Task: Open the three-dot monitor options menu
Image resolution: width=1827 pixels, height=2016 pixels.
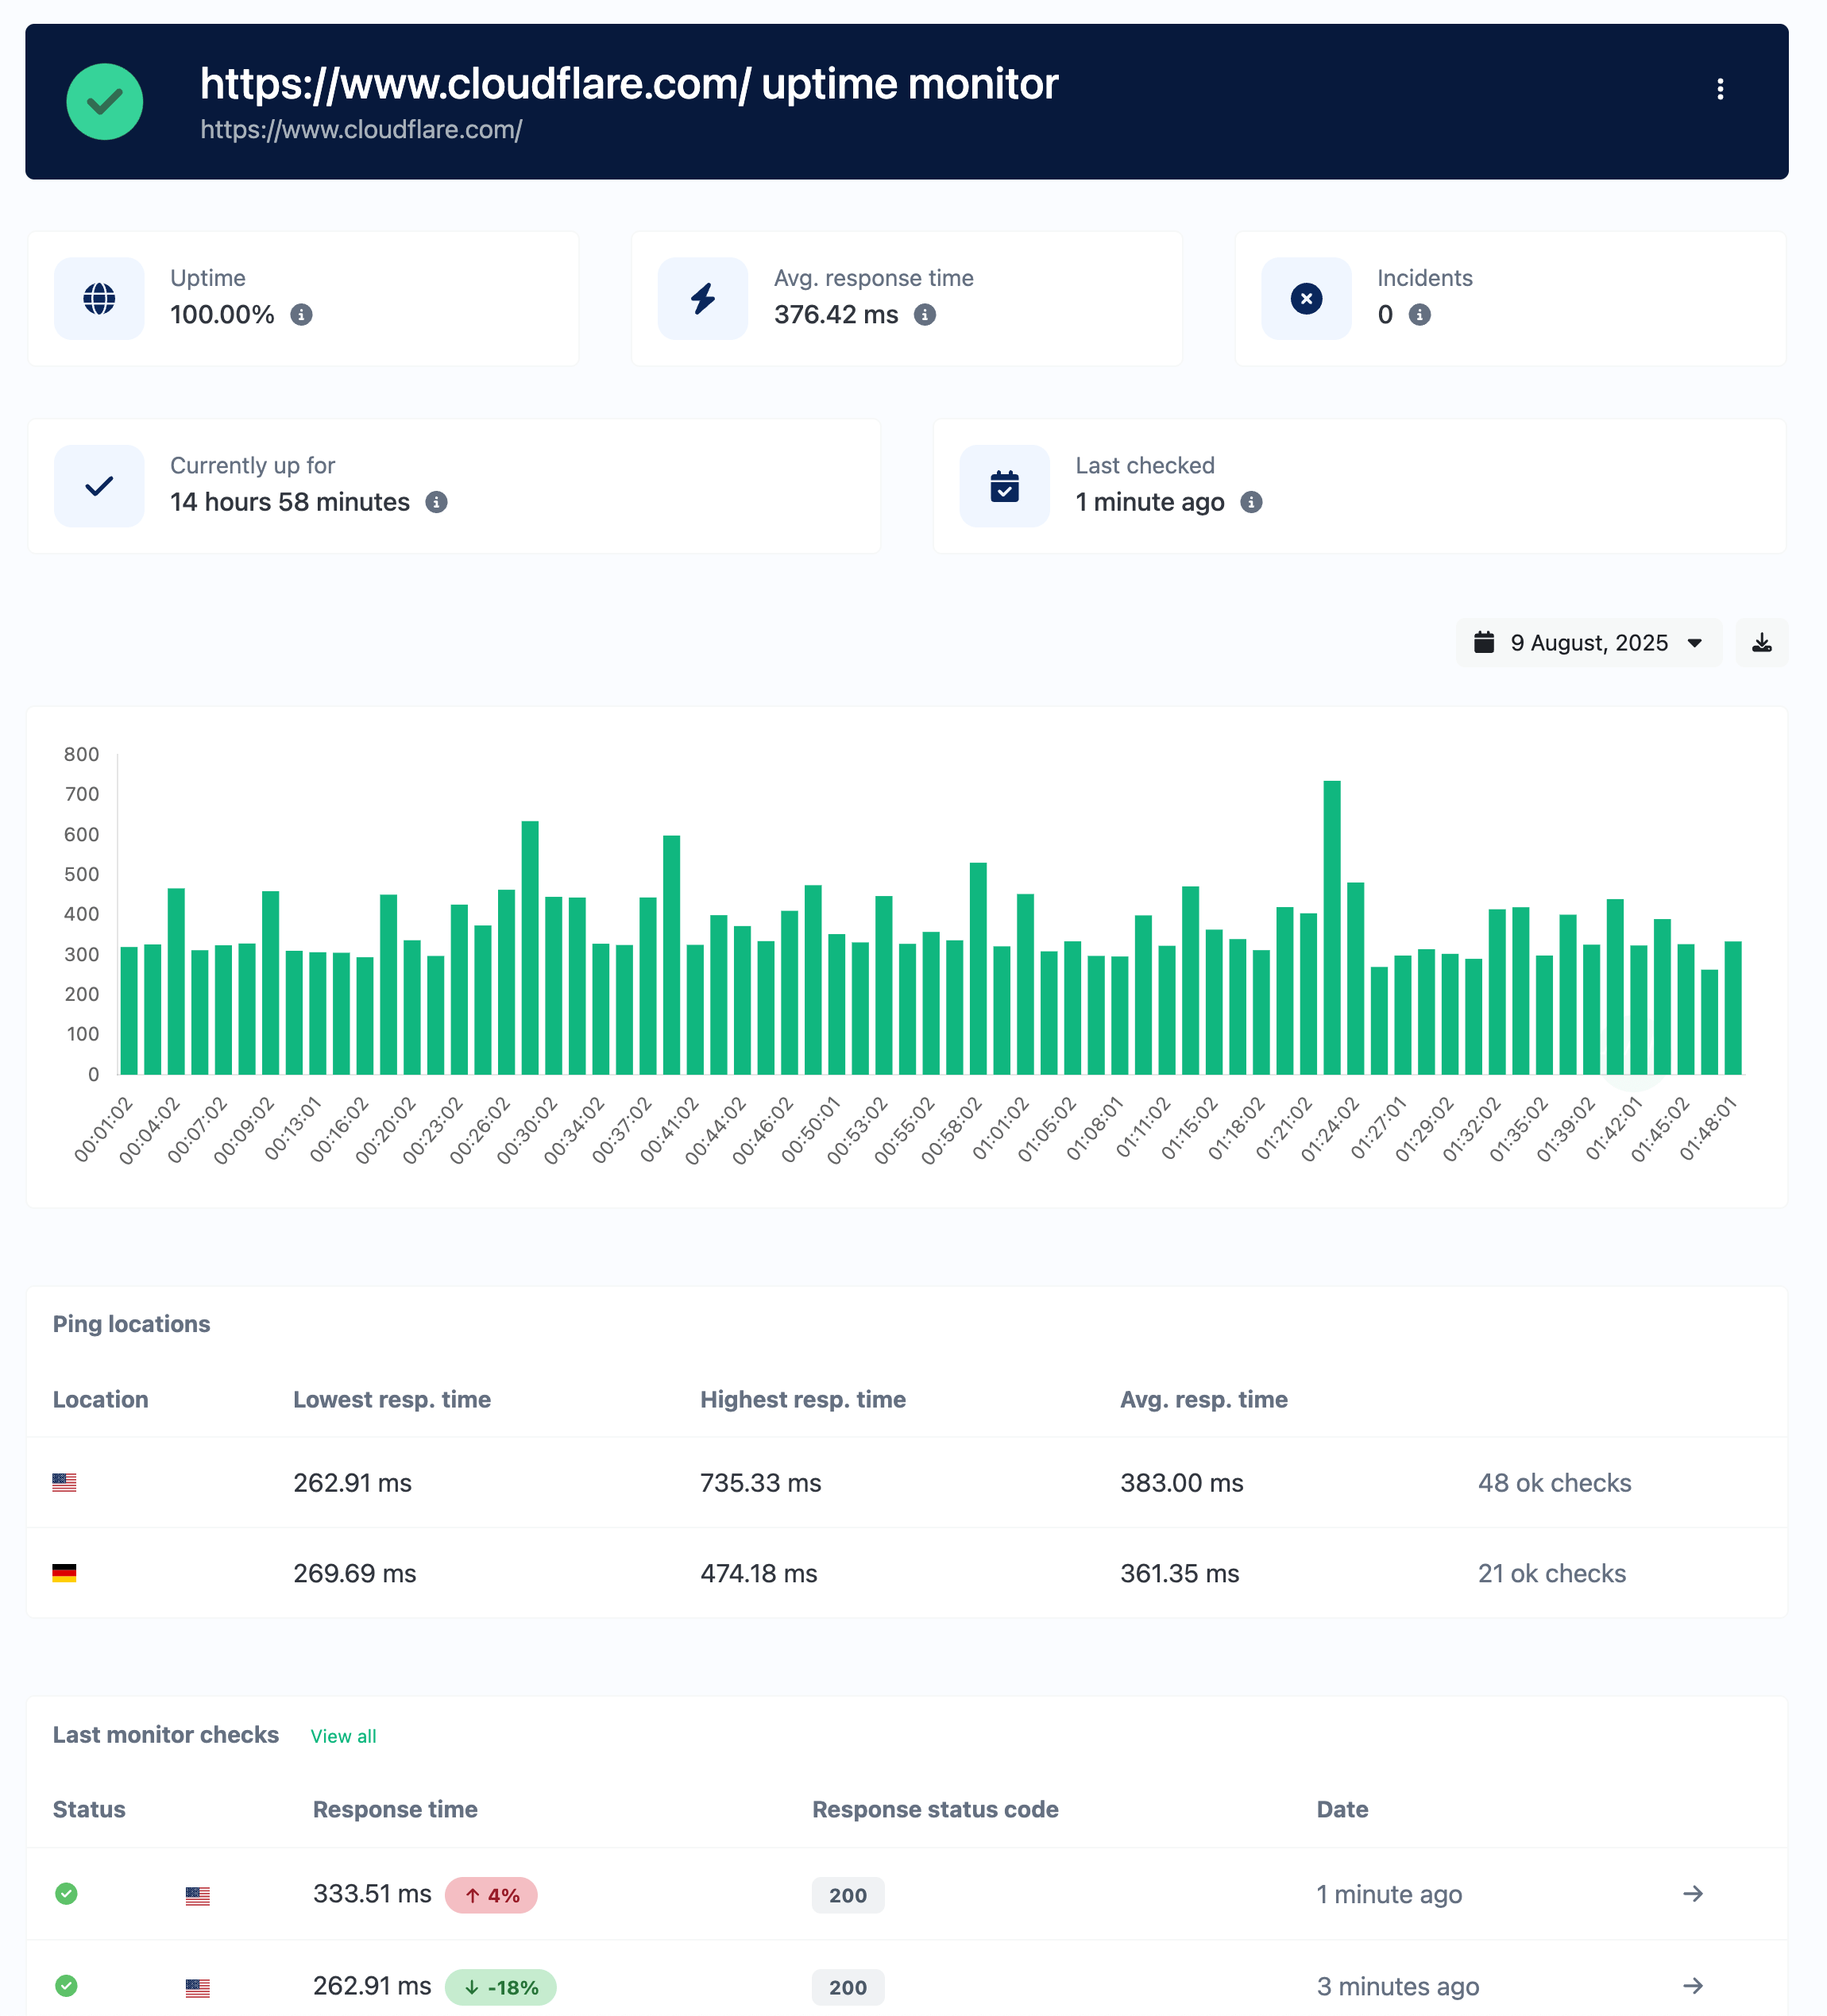Action: tap(1720, 89)
